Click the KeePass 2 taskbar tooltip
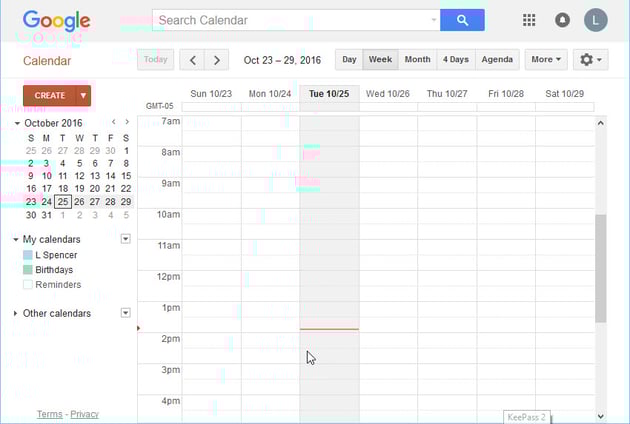The width and height of the screenshot is (630, 424). pos(526,417)
